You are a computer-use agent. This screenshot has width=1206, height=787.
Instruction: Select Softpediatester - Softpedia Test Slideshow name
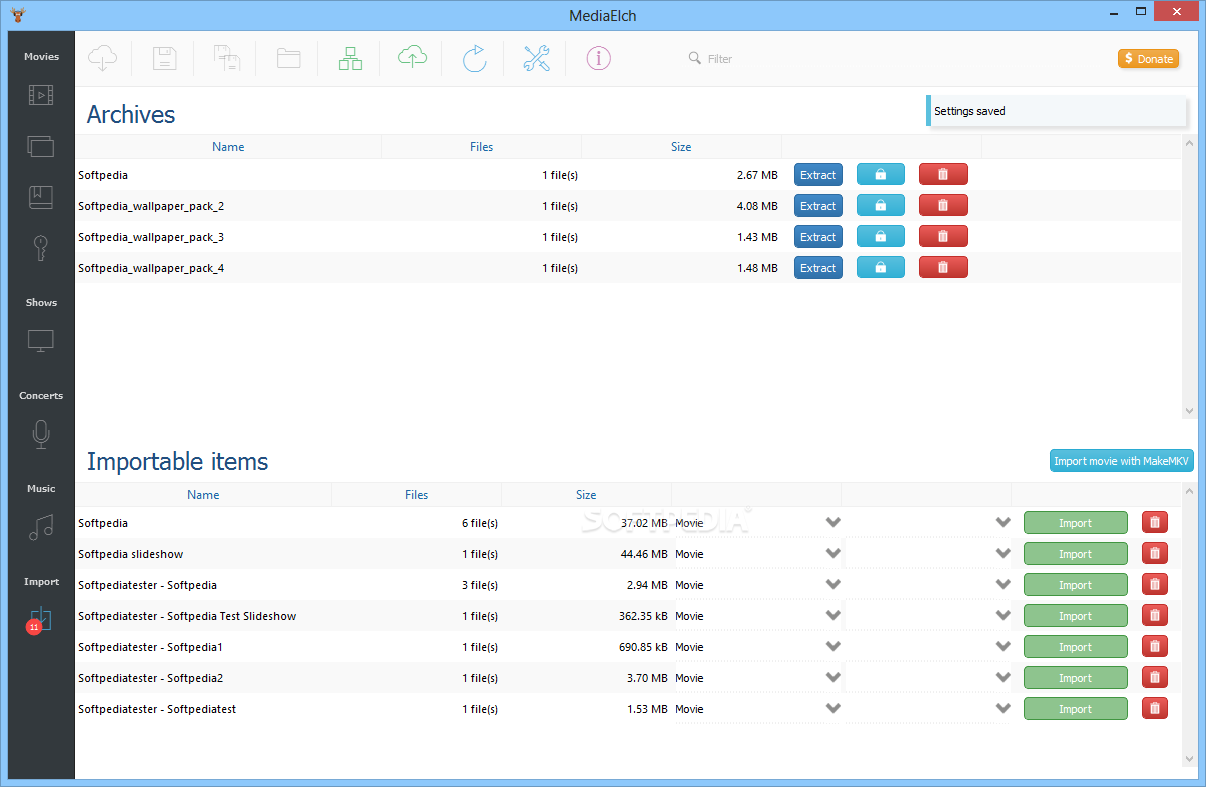[x=187, y=616]
